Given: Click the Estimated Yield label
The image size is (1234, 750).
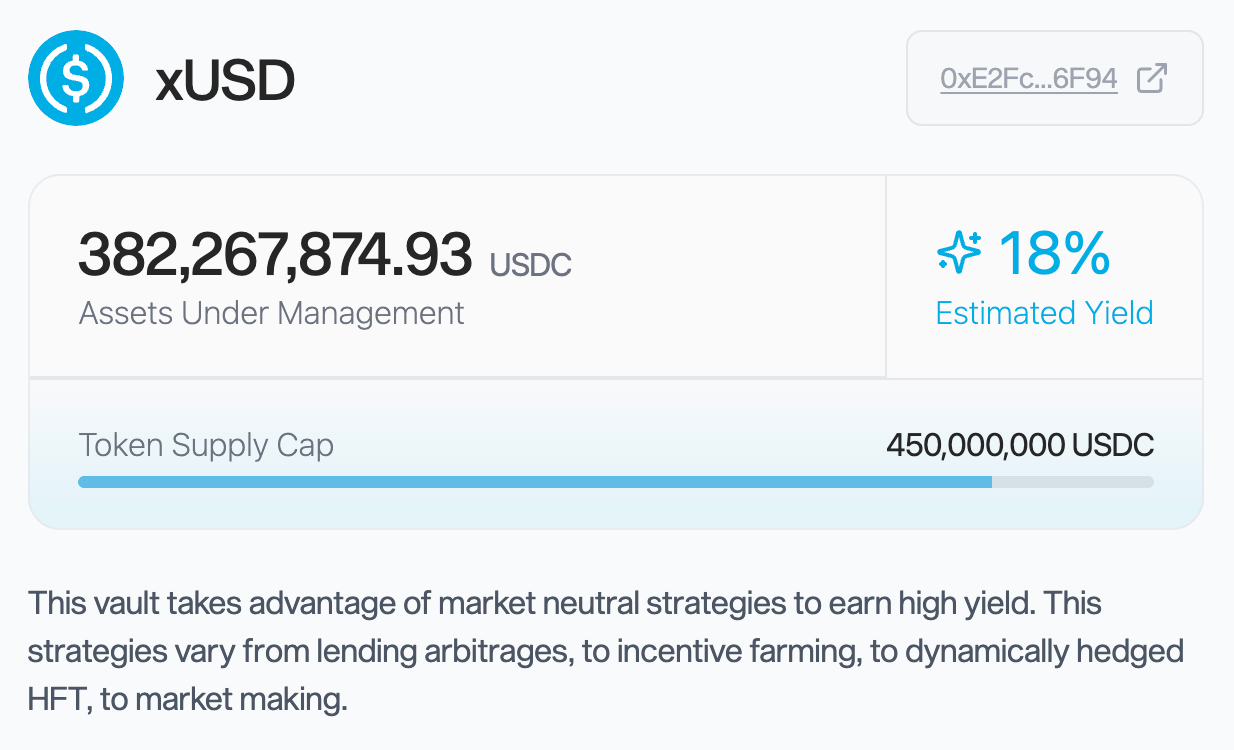Looking at the screenshot, I should point(1044,312).
